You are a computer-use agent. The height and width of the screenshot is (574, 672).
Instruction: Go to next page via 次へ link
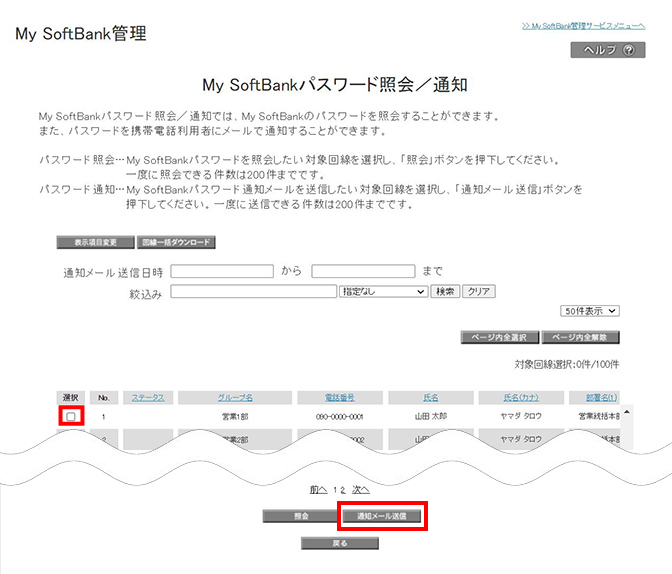[x=361, y=490]
